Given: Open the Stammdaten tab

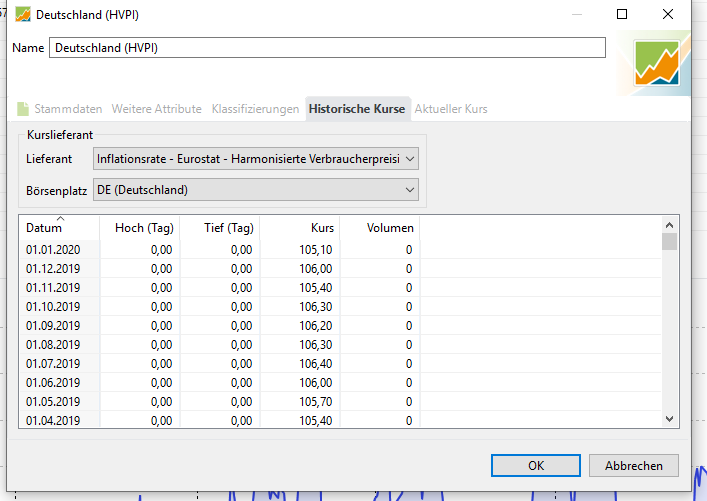Looking at the screenshot, I should pyautogui.click(x=68, y=109).
